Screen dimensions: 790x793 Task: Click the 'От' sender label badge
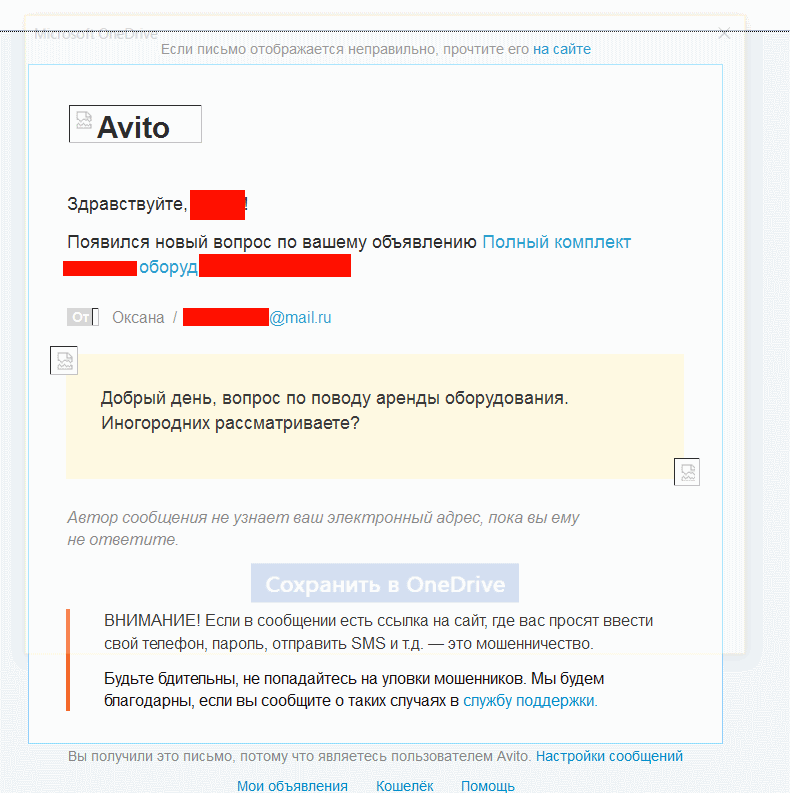[x=82, y=317]
